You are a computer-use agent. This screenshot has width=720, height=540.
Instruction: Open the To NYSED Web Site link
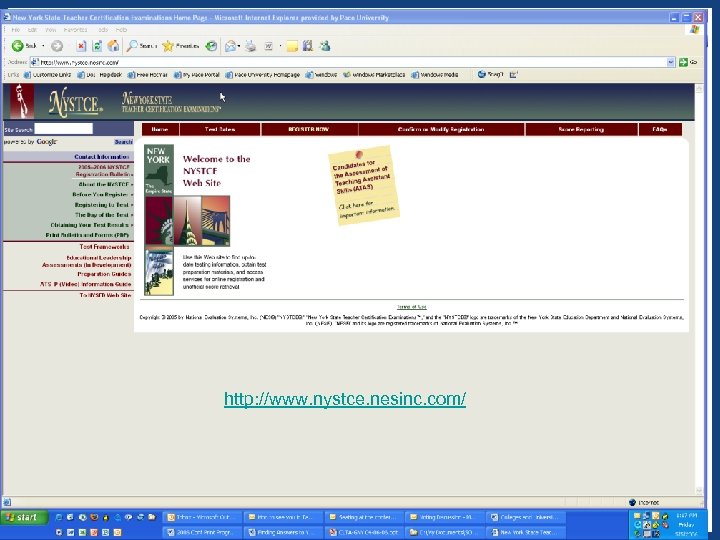[x=105, y=295]
